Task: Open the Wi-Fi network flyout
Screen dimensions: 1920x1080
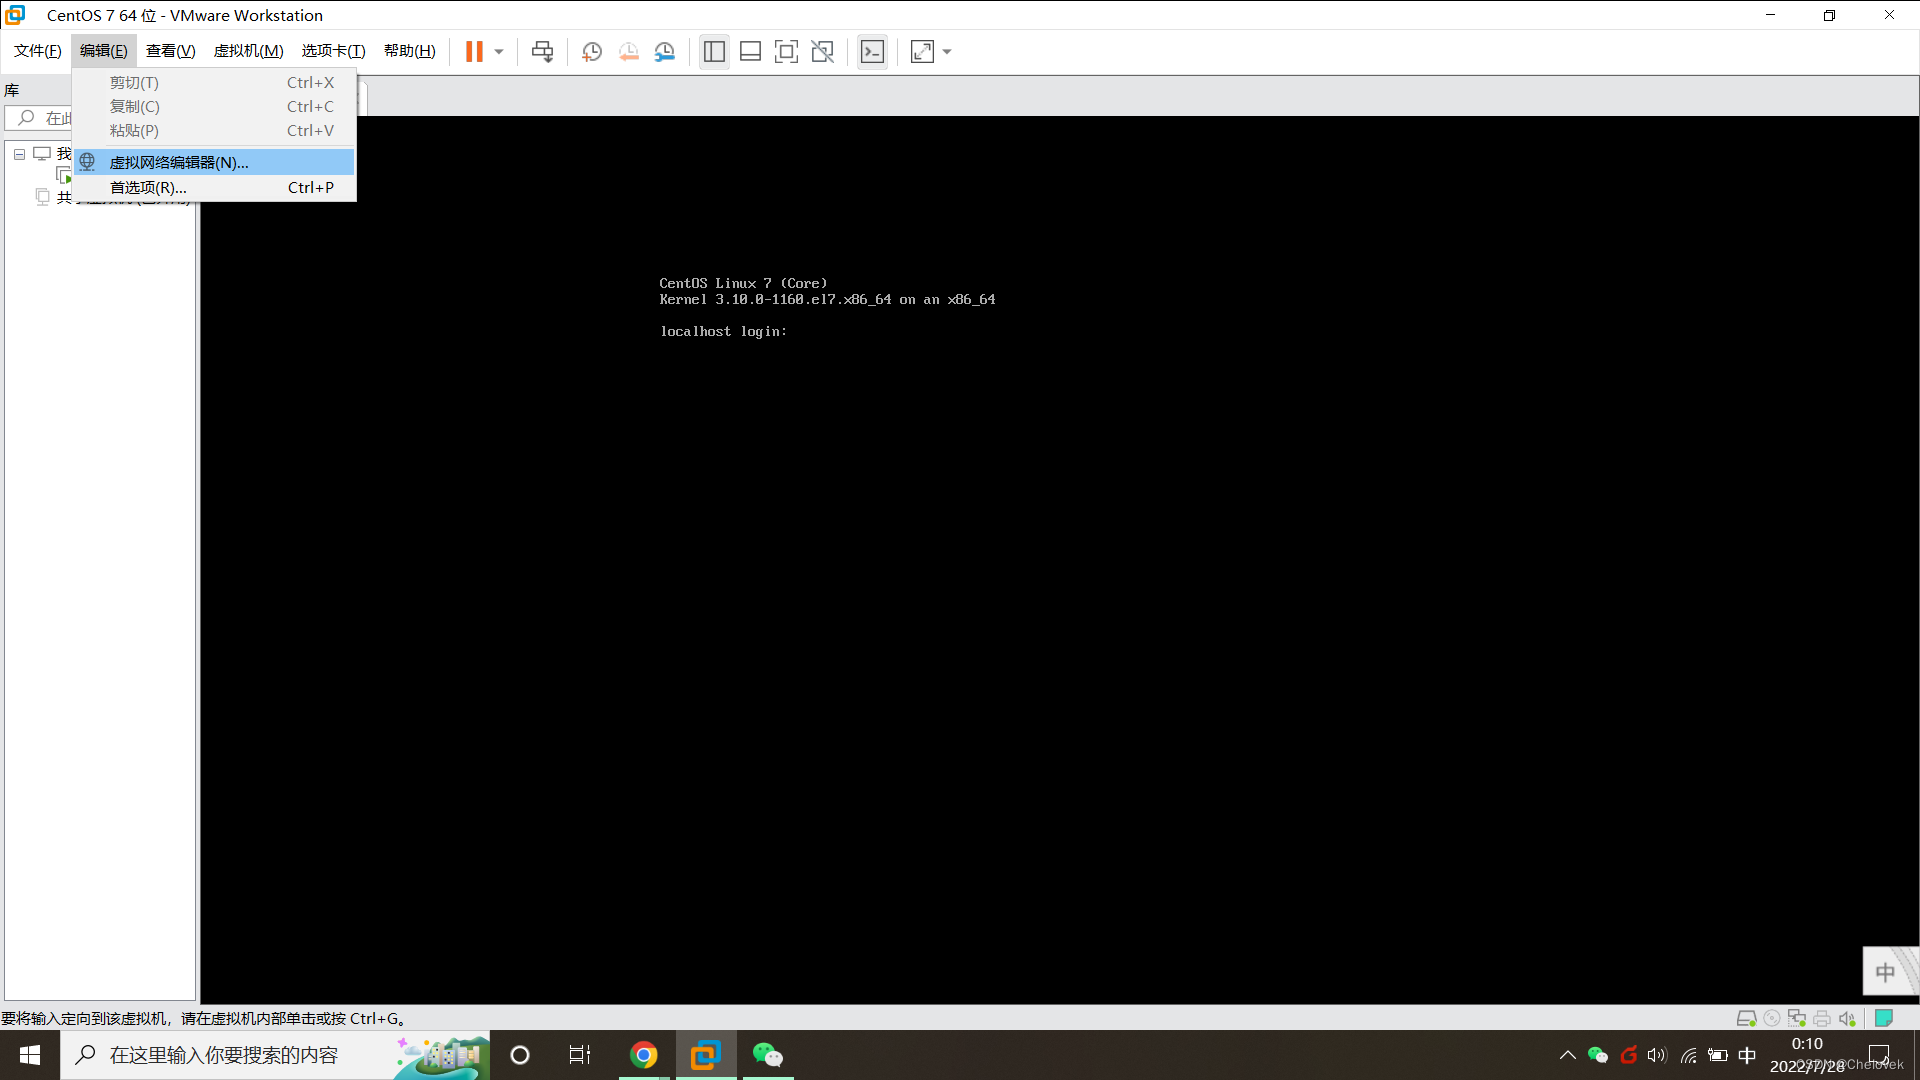Action: click(x=1688, y=1055)
